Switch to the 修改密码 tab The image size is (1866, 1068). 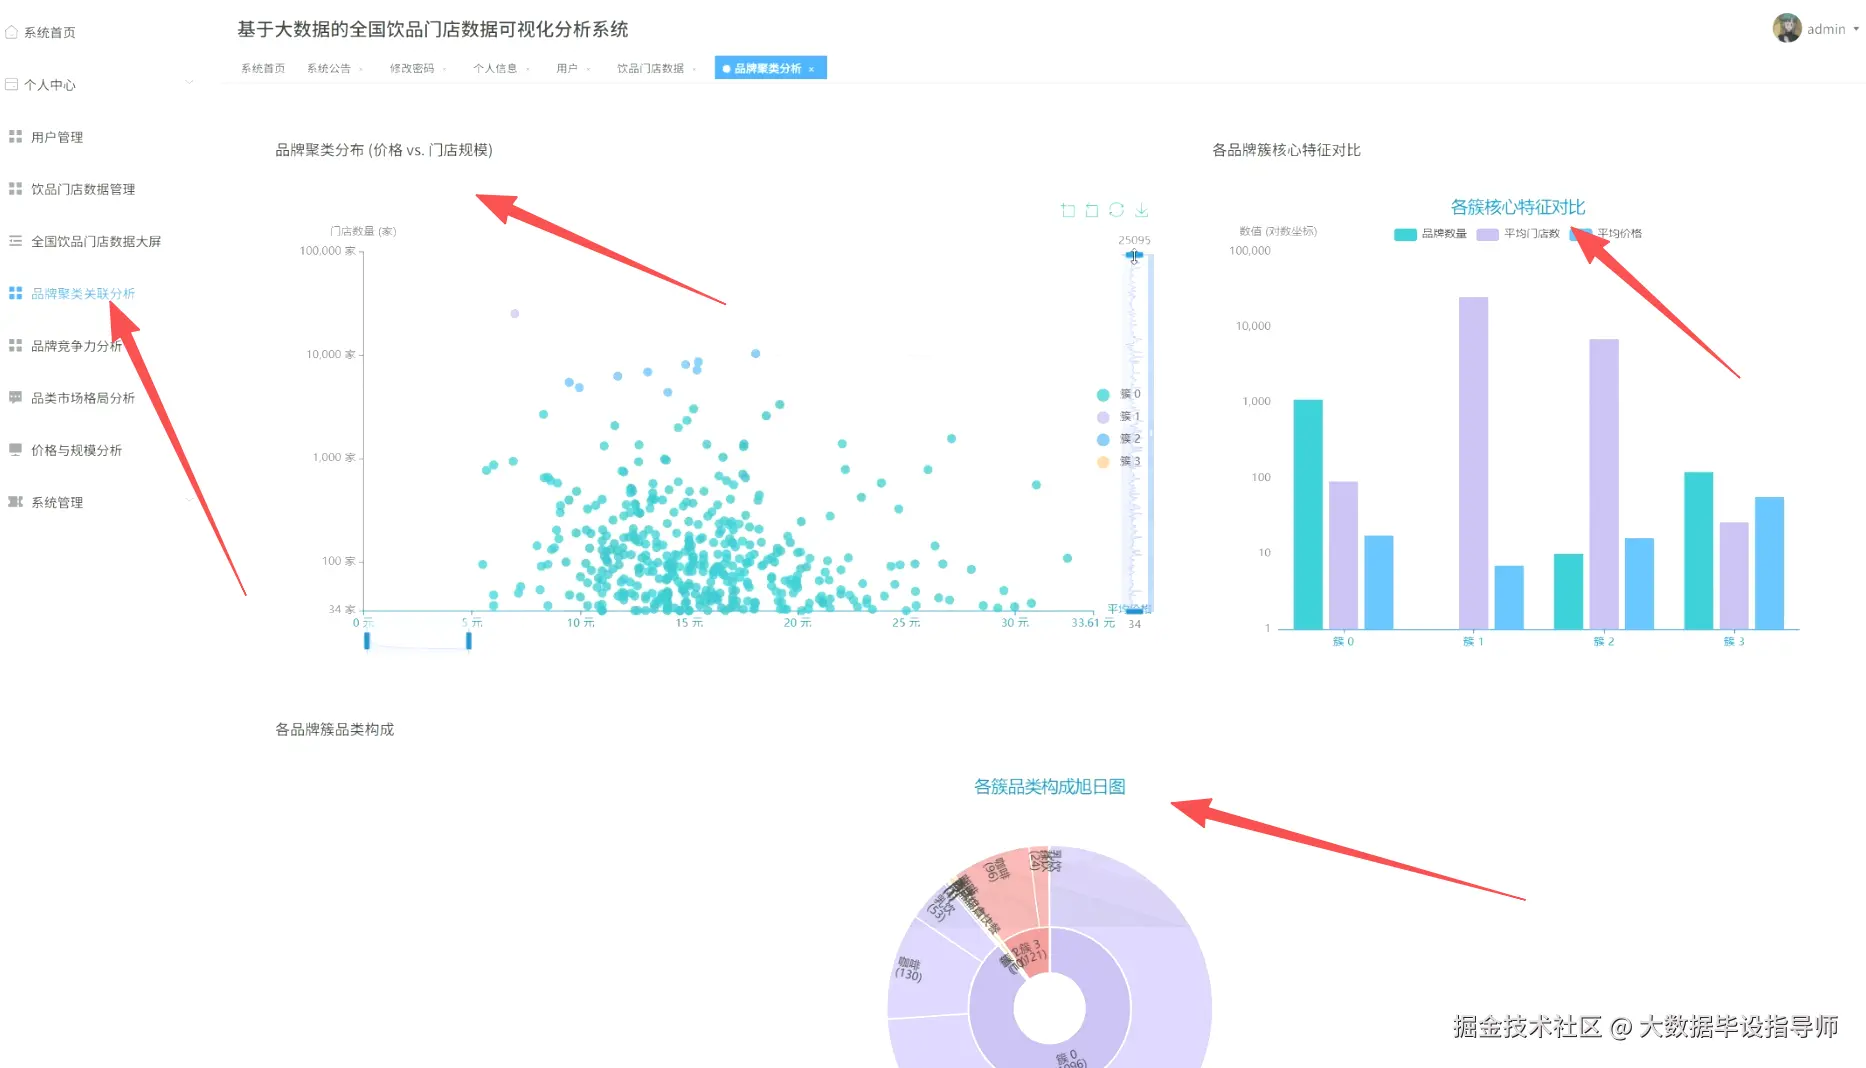coord(412,68)
